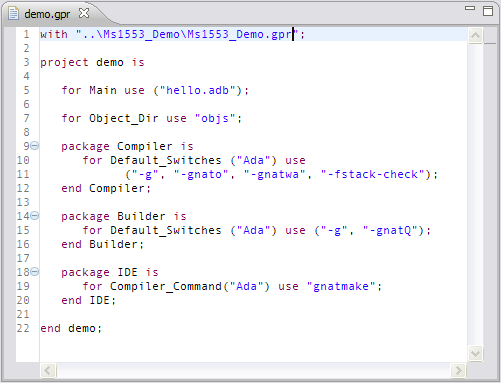Image resolution: width=501 pixels, height=383 pixels.
Task: Click Object_Dir attribute name
Action: click(124, 118)
